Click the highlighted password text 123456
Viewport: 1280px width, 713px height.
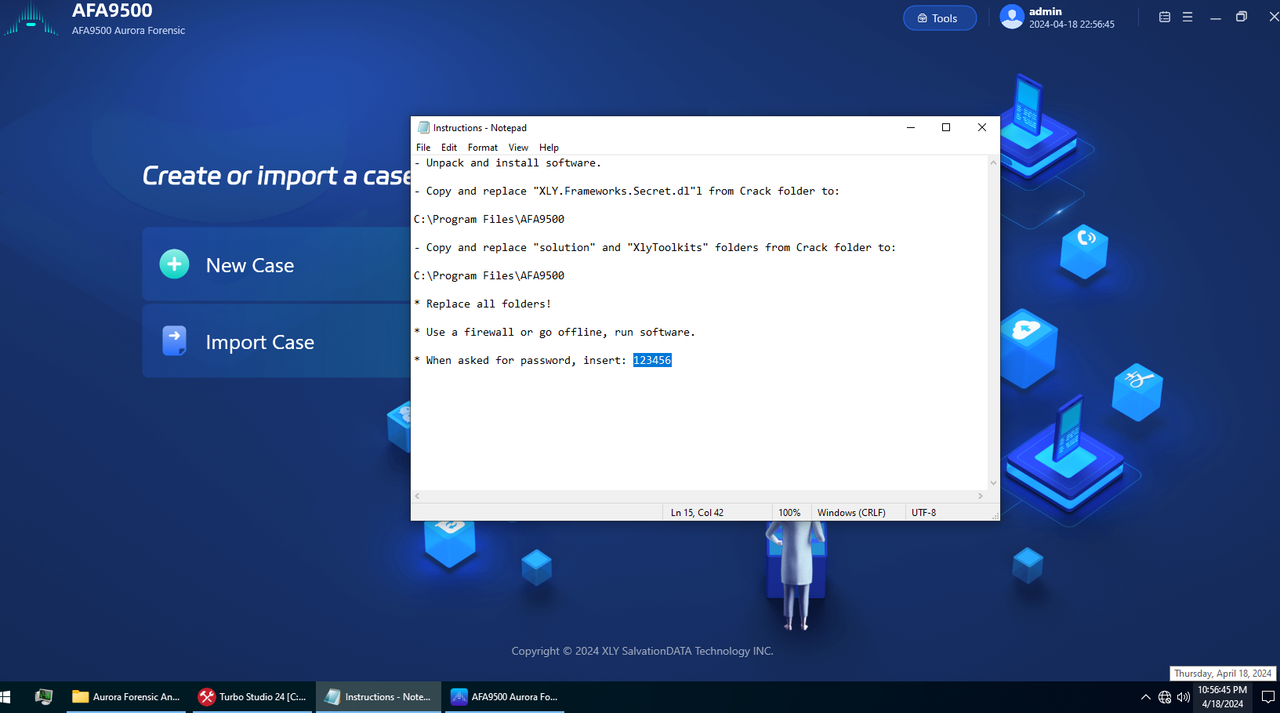pyautogui.click(x=652, y=360)
